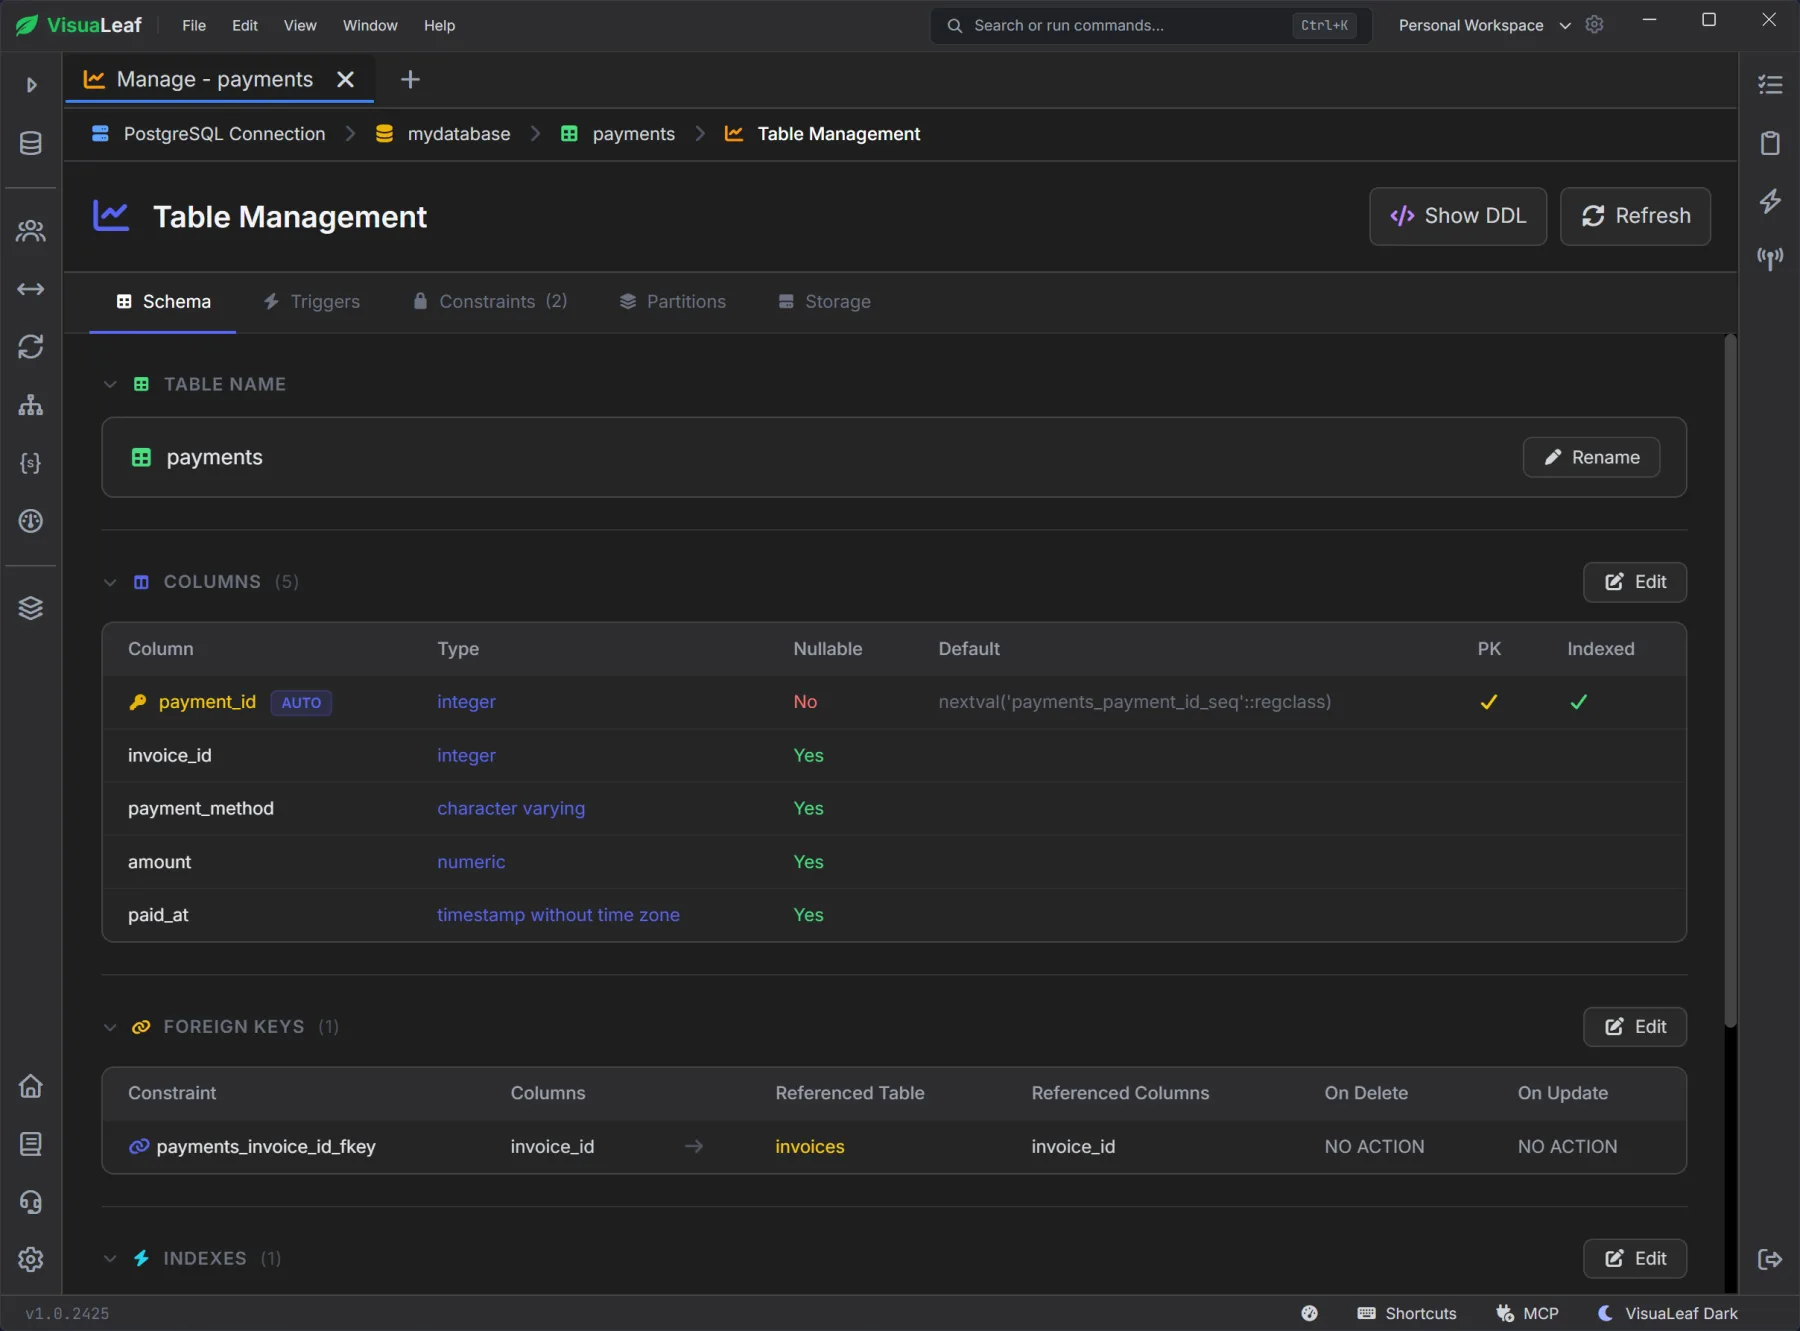Click the broadcast antenna icon in right panel
Screen dimensions: 1800x1331
point(1770,259)
